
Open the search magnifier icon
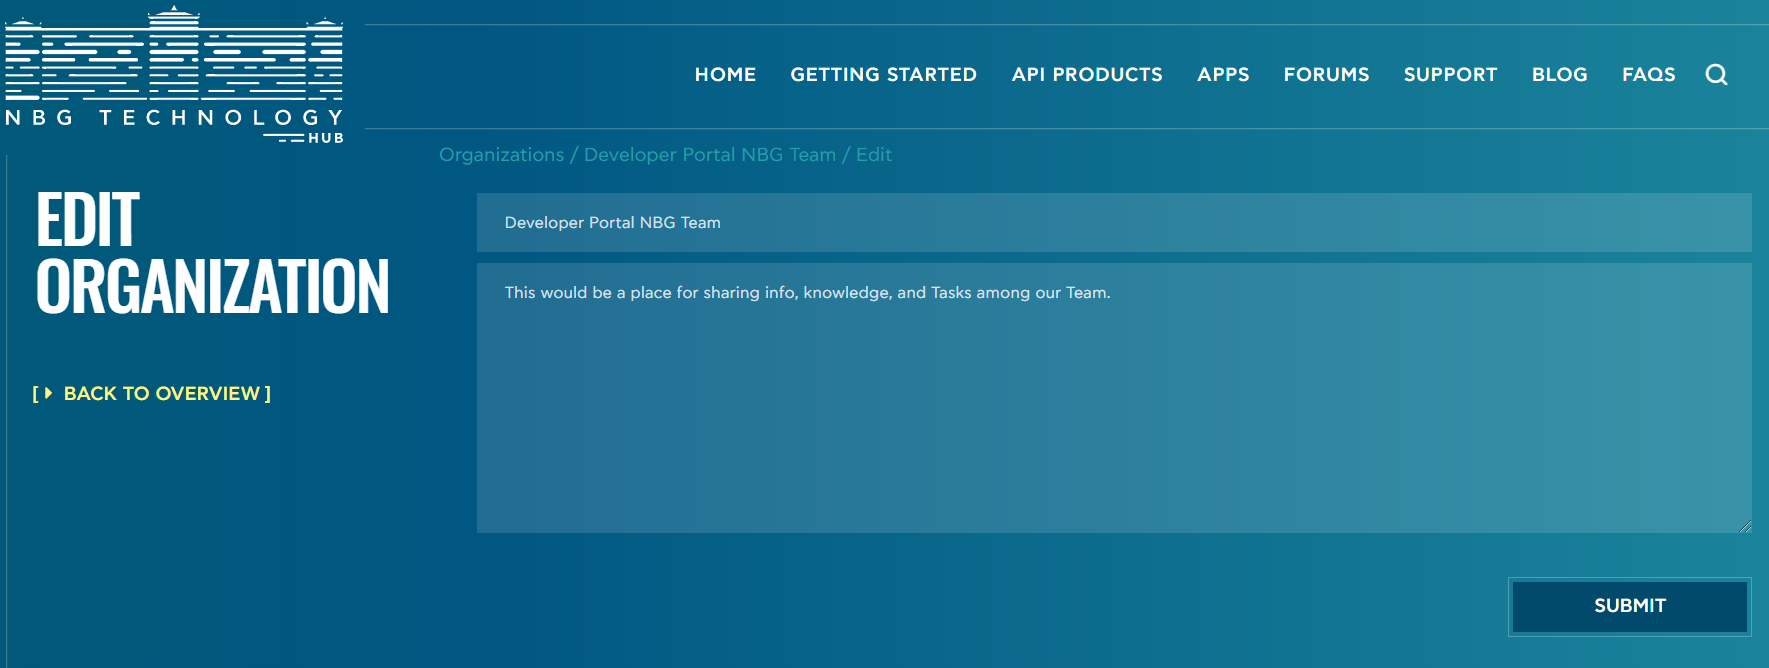[x=1716, y=75]
